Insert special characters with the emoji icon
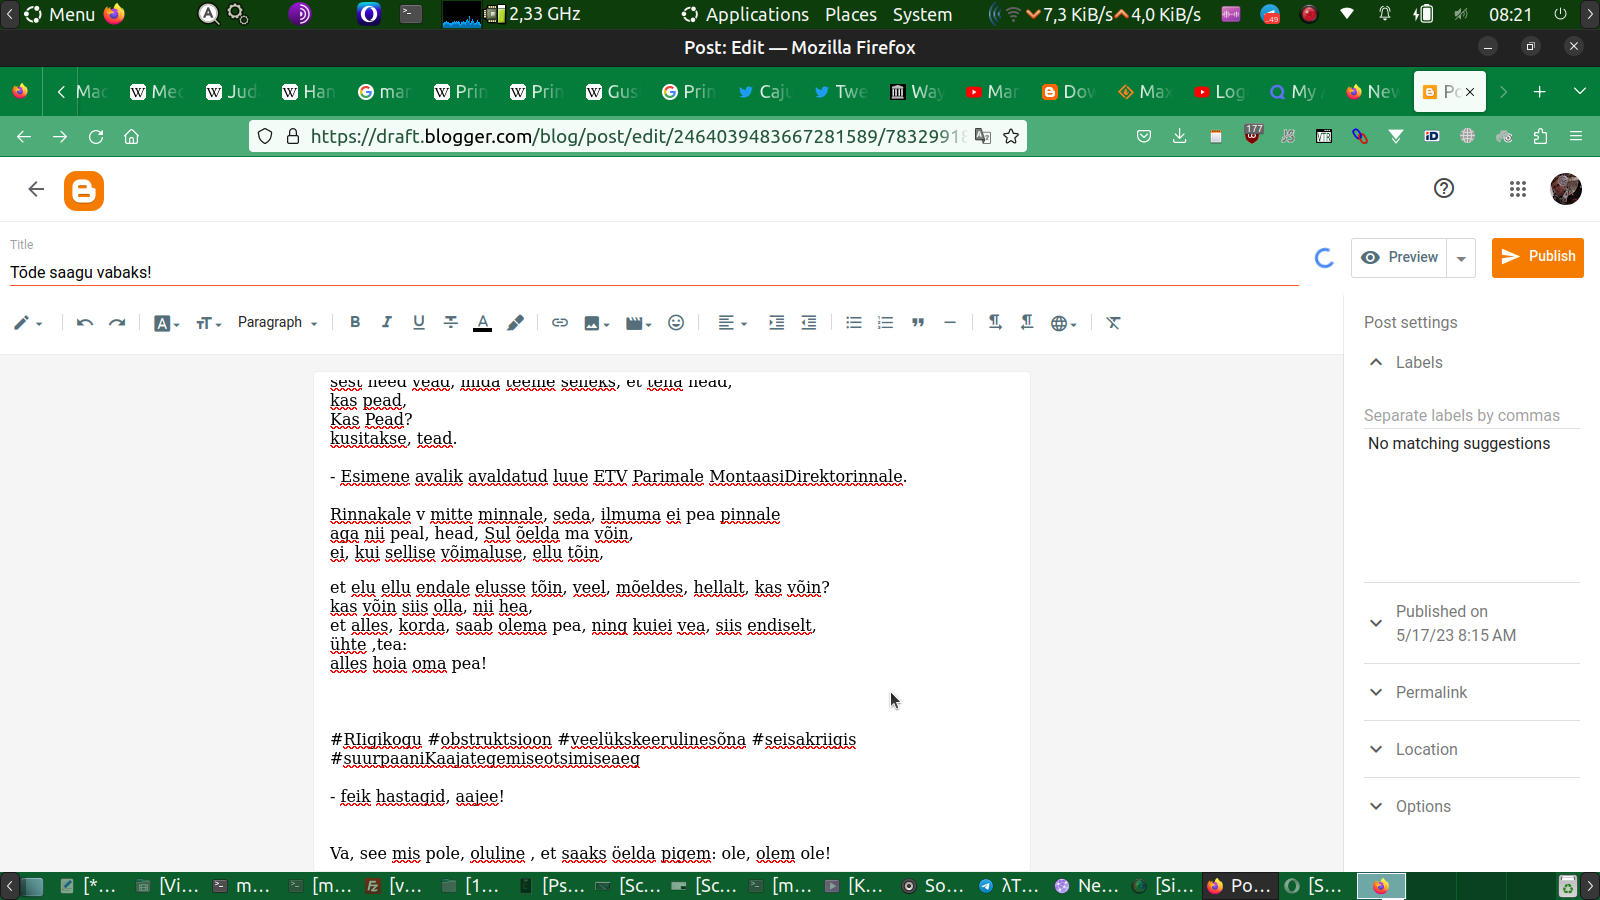Viewport: 1600px width, 900px height. (x=676, y=323)
